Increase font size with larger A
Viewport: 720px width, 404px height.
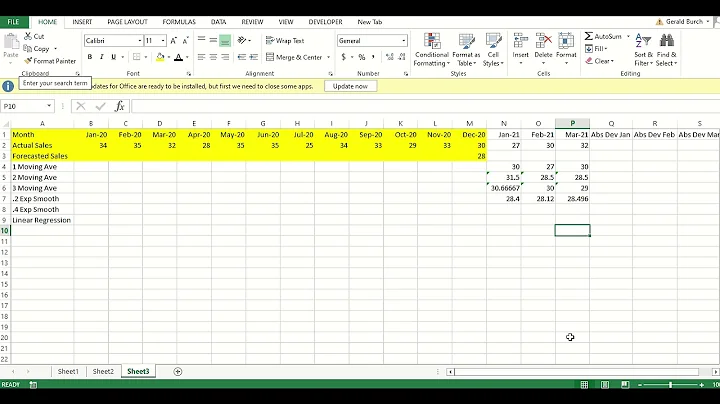coord(174,41)
